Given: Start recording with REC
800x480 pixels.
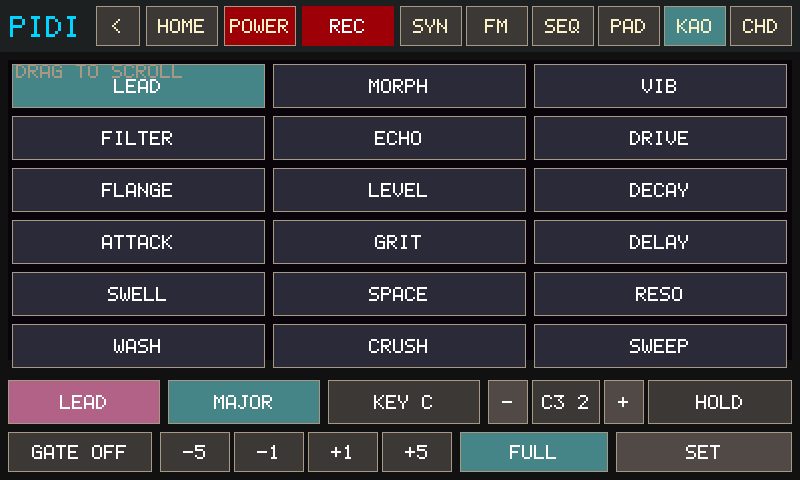Looking at the screenshot, I should pos(348,26).
